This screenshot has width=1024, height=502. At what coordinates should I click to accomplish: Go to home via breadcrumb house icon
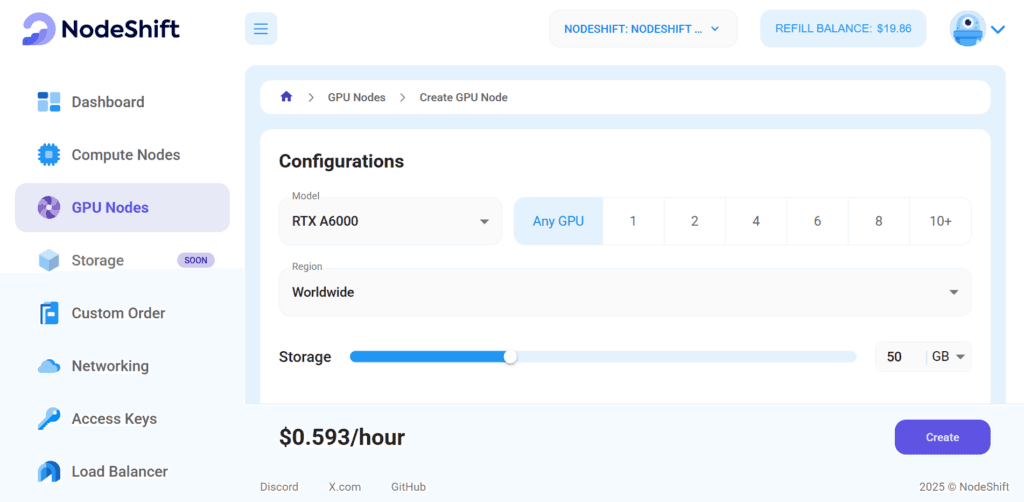point(286,97)
